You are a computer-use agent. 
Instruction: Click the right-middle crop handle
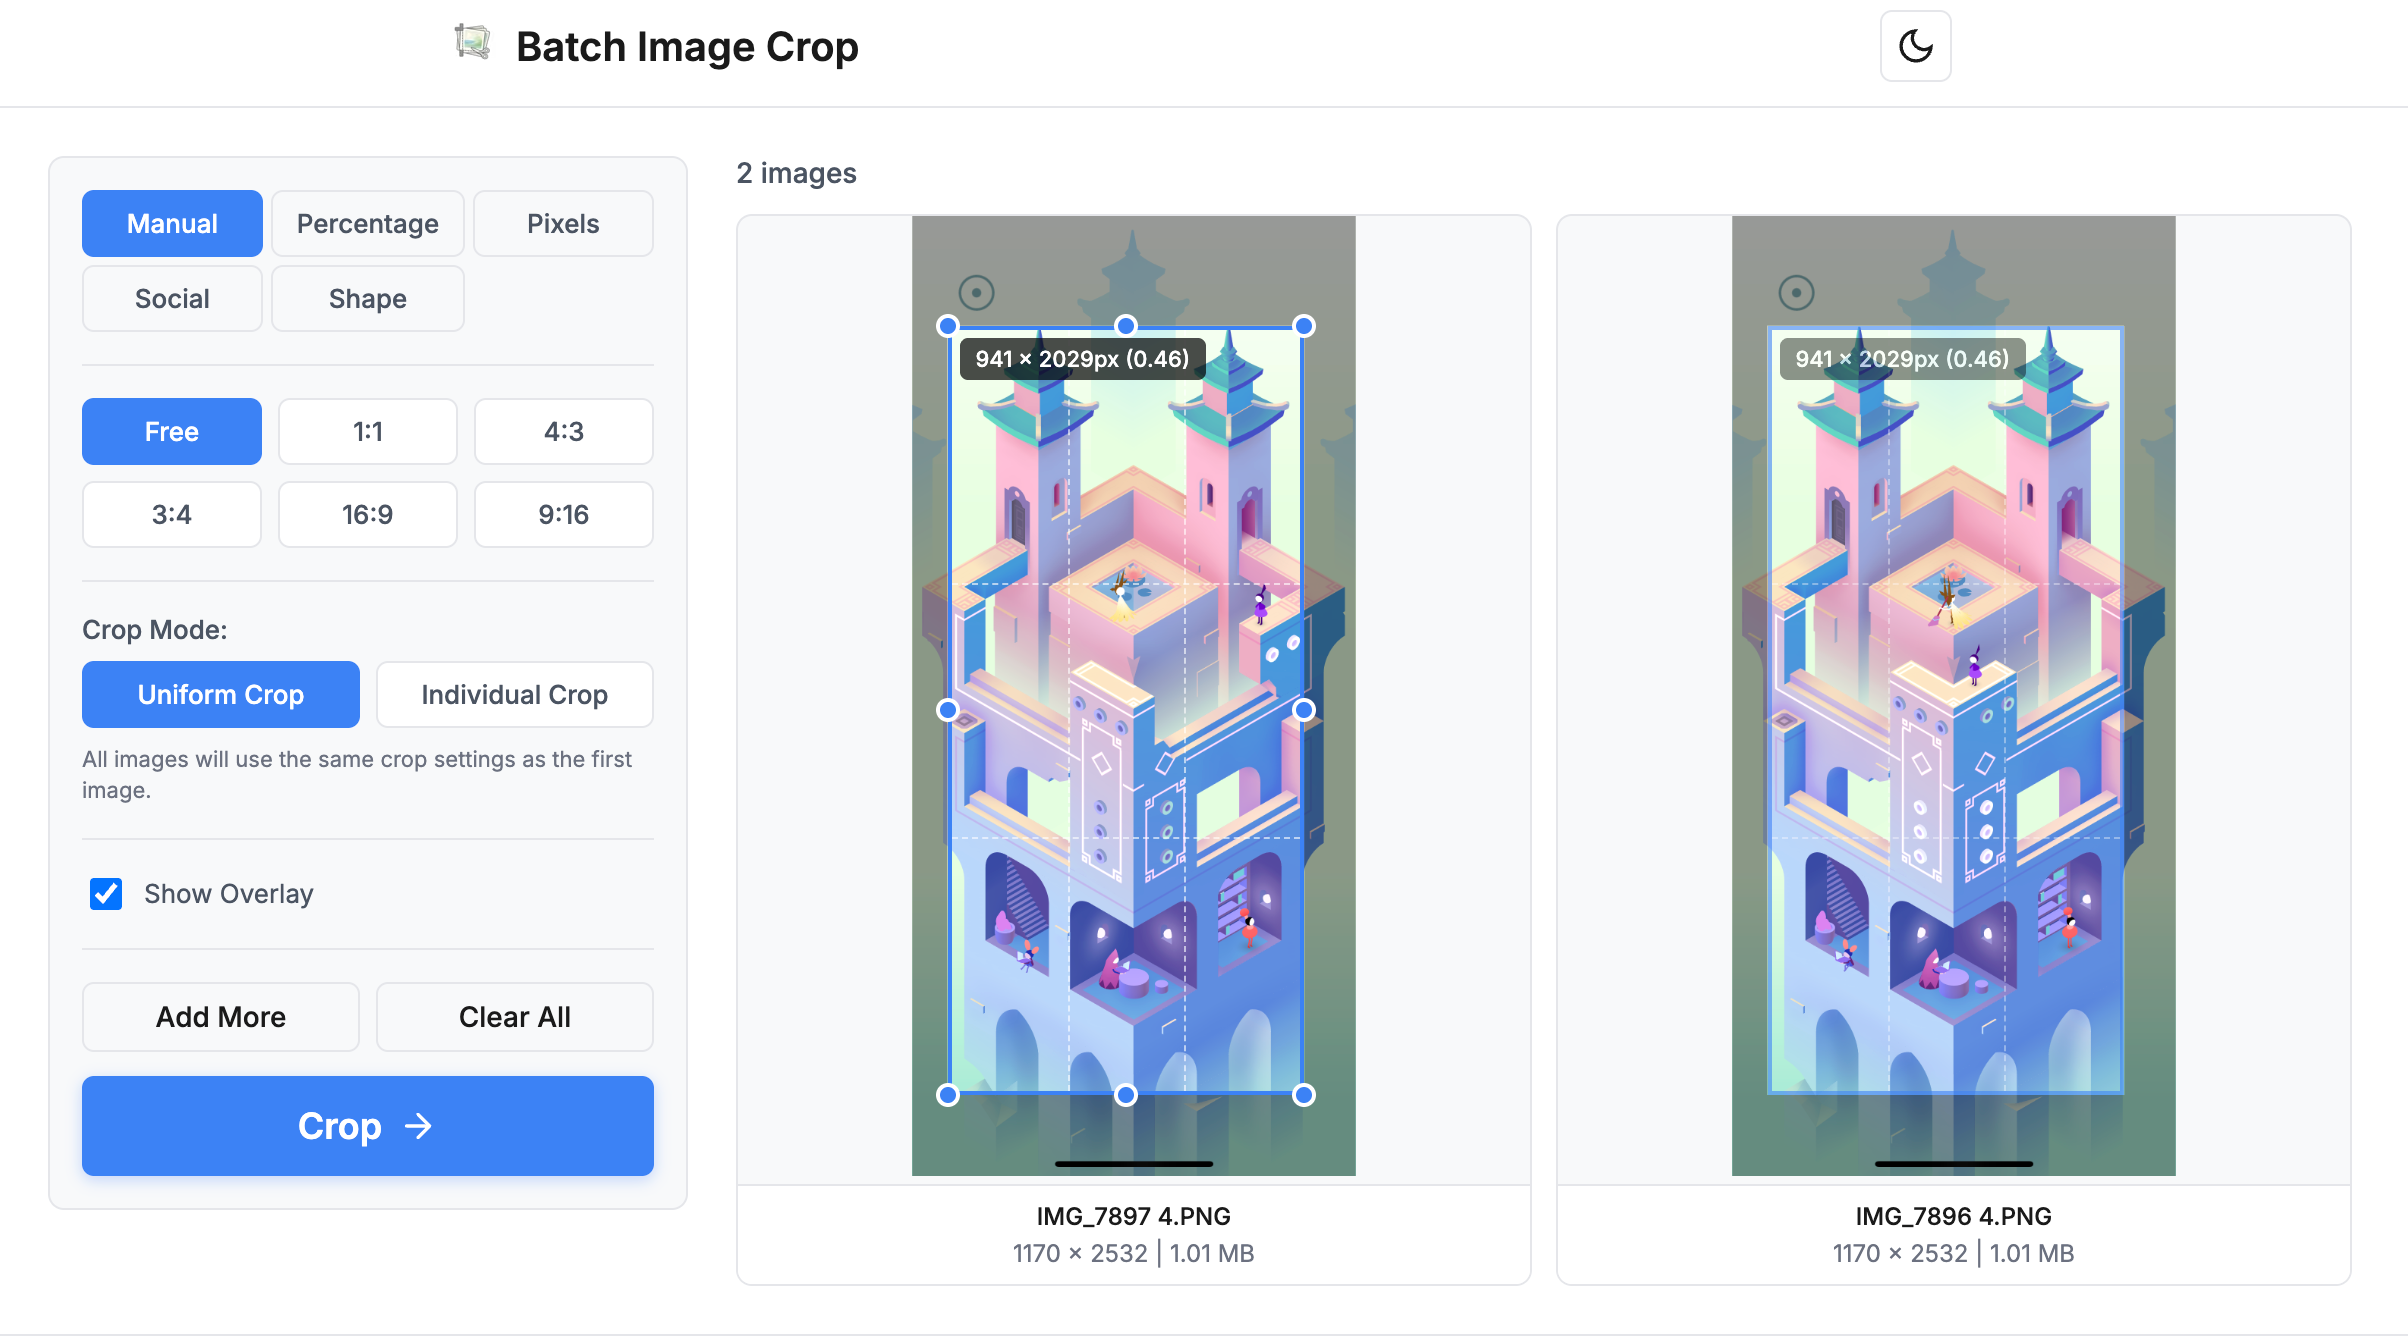coord(1303,710)
